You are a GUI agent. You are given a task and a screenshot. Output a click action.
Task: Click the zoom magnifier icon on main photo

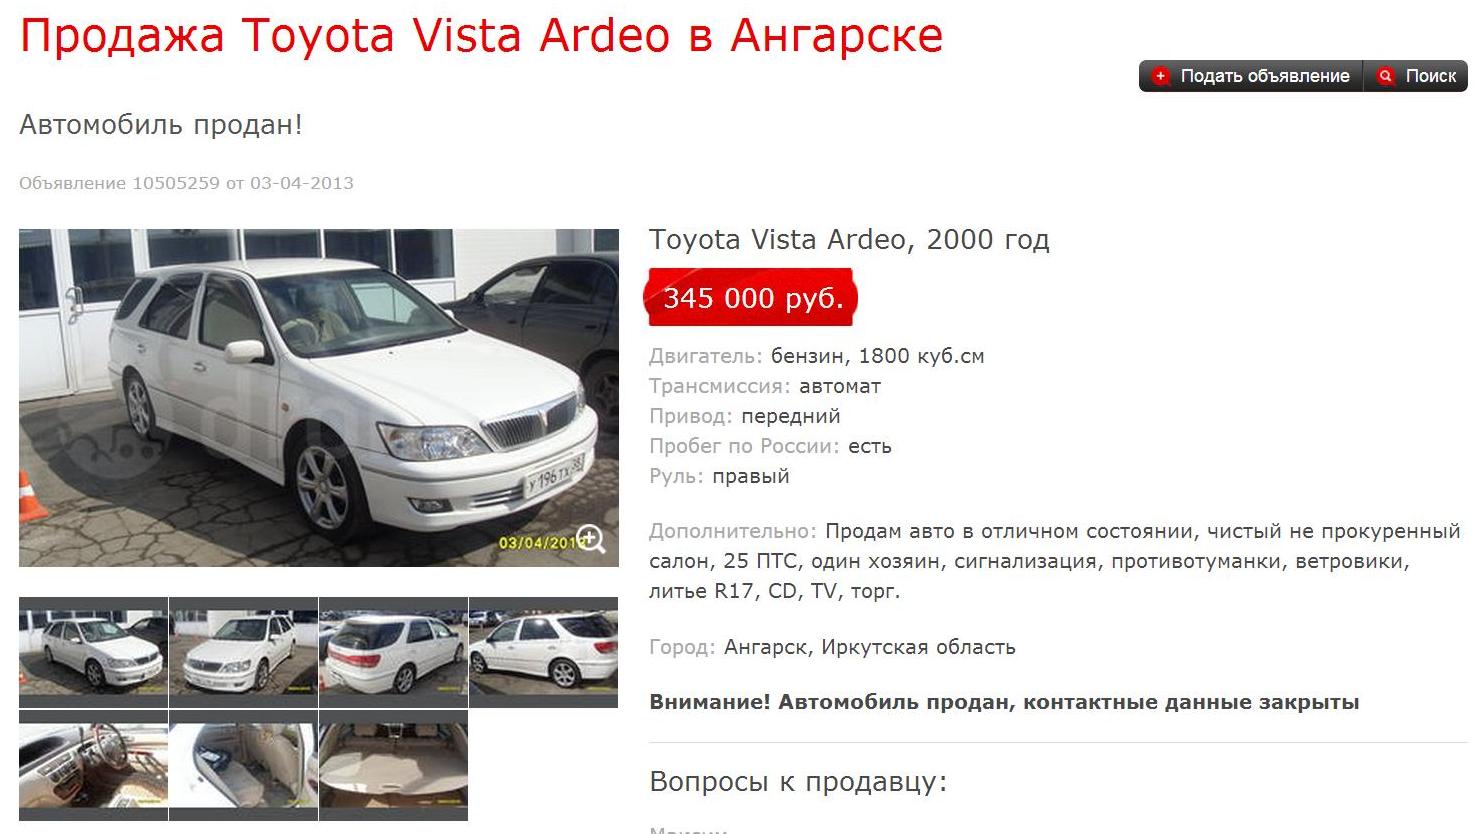(x=590, y=539)
